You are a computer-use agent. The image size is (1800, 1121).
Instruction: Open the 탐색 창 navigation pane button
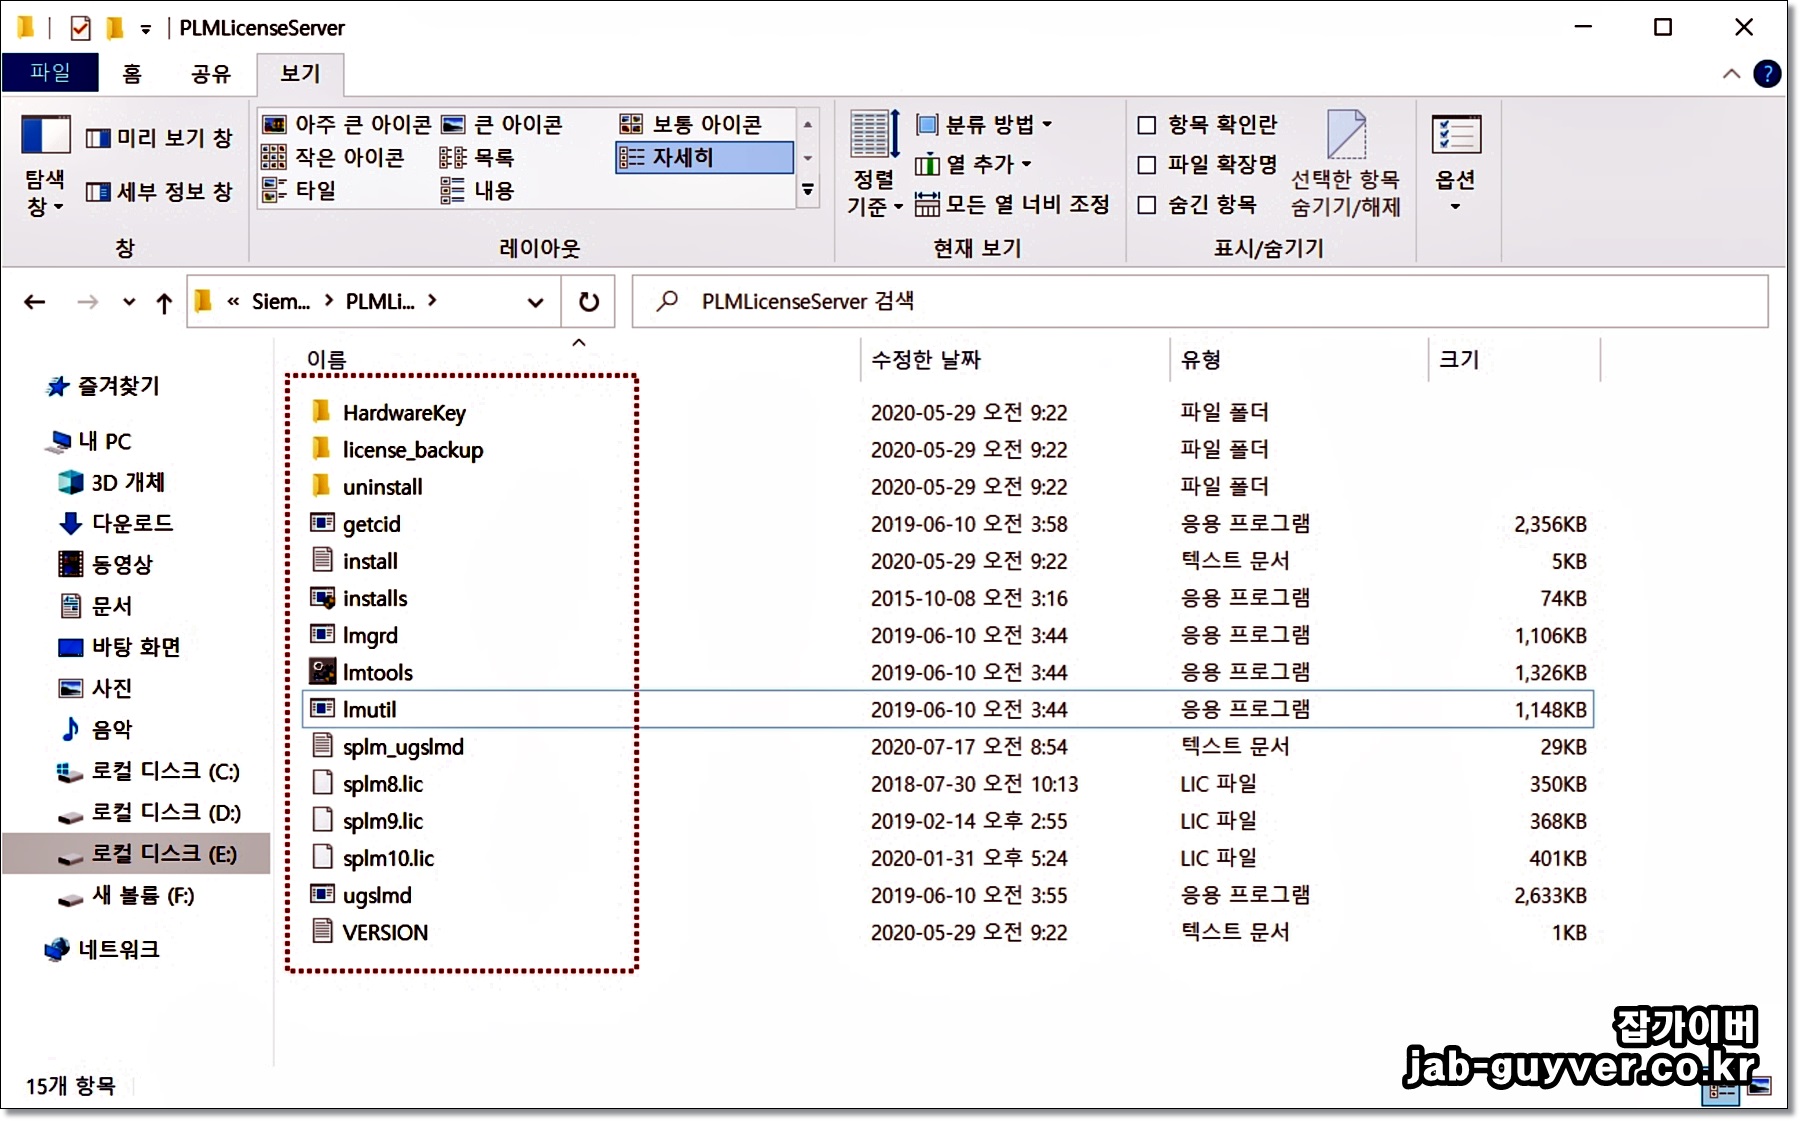click(x=45, y=166)
